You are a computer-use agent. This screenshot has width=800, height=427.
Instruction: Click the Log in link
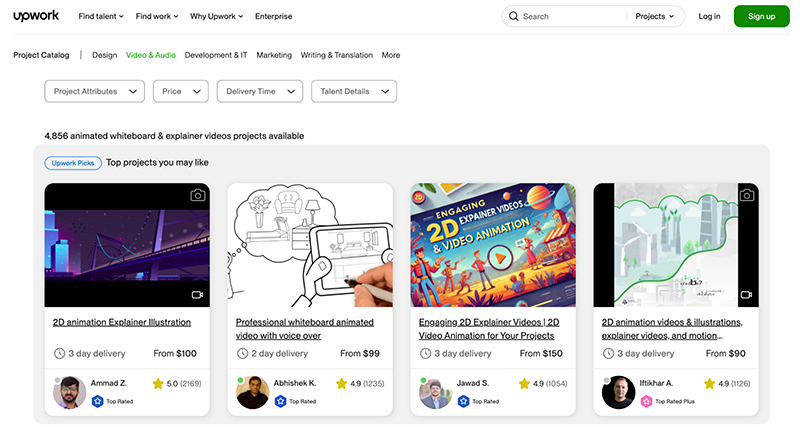pos(709,16)
